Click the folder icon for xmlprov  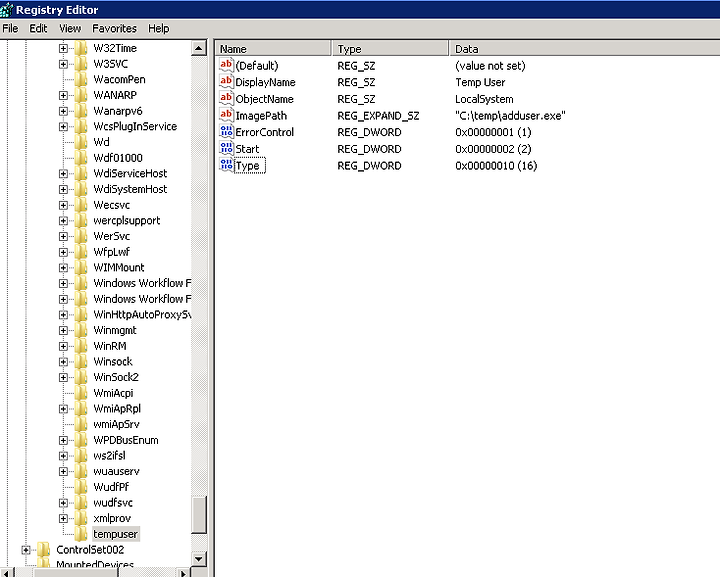(81, 518)
